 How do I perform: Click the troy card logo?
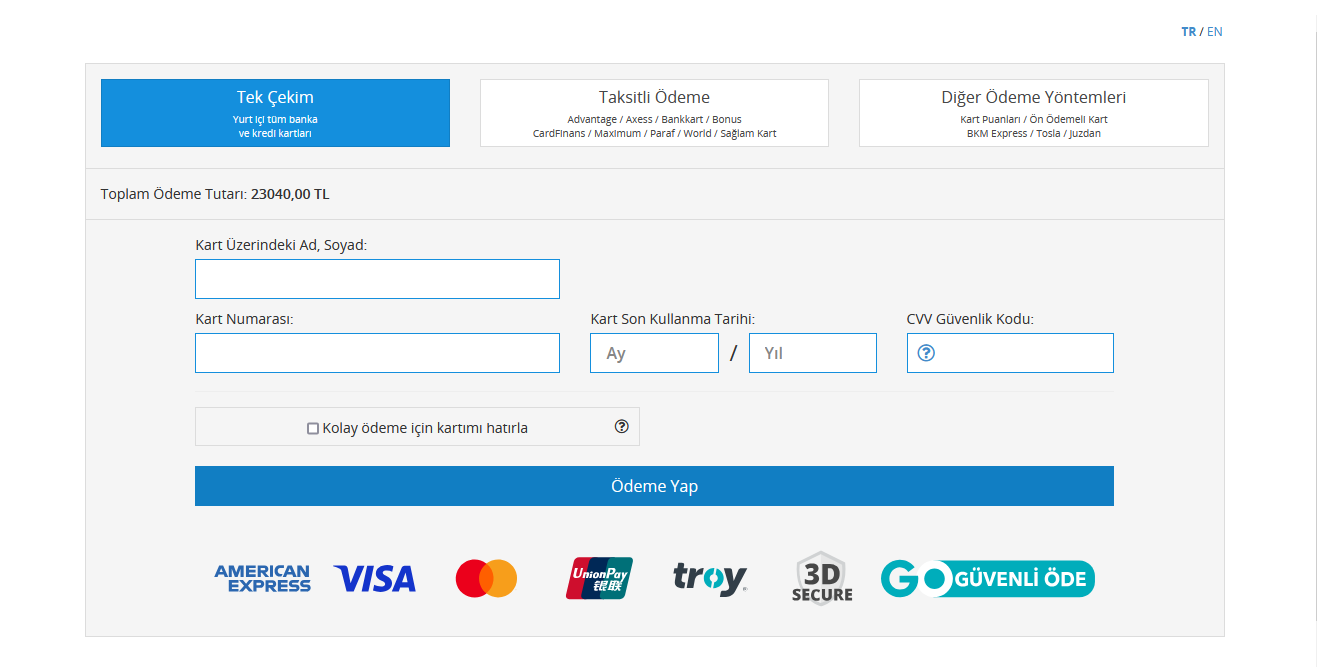click(x=710, y=579)
